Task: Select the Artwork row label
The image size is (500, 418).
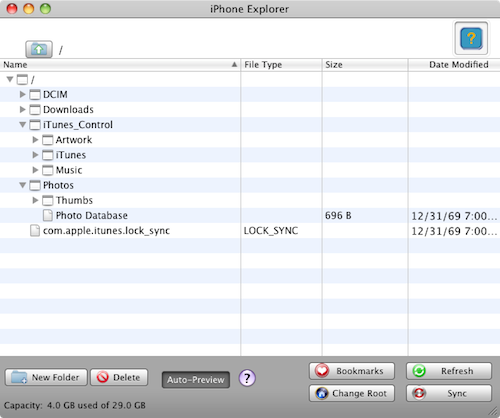Action: coord(74,140)
